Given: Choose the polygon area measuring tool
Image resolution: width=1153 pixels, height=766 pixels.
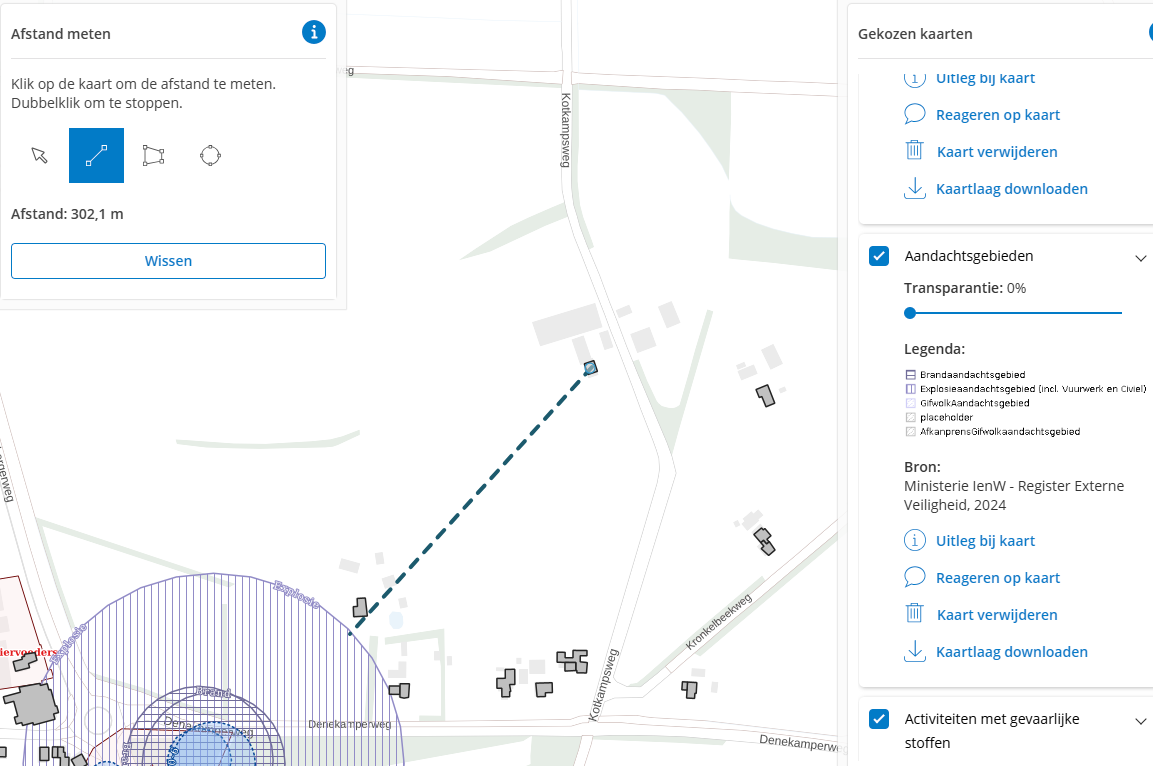Looking at the screenshot, I should 153,155.
